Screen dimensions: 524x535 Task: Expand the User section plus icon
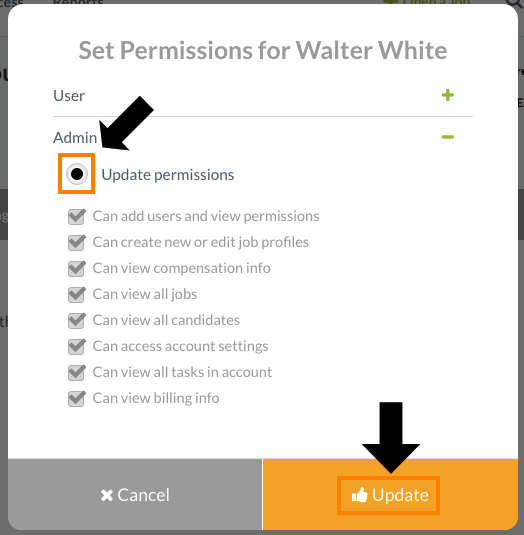pos(448,95)
